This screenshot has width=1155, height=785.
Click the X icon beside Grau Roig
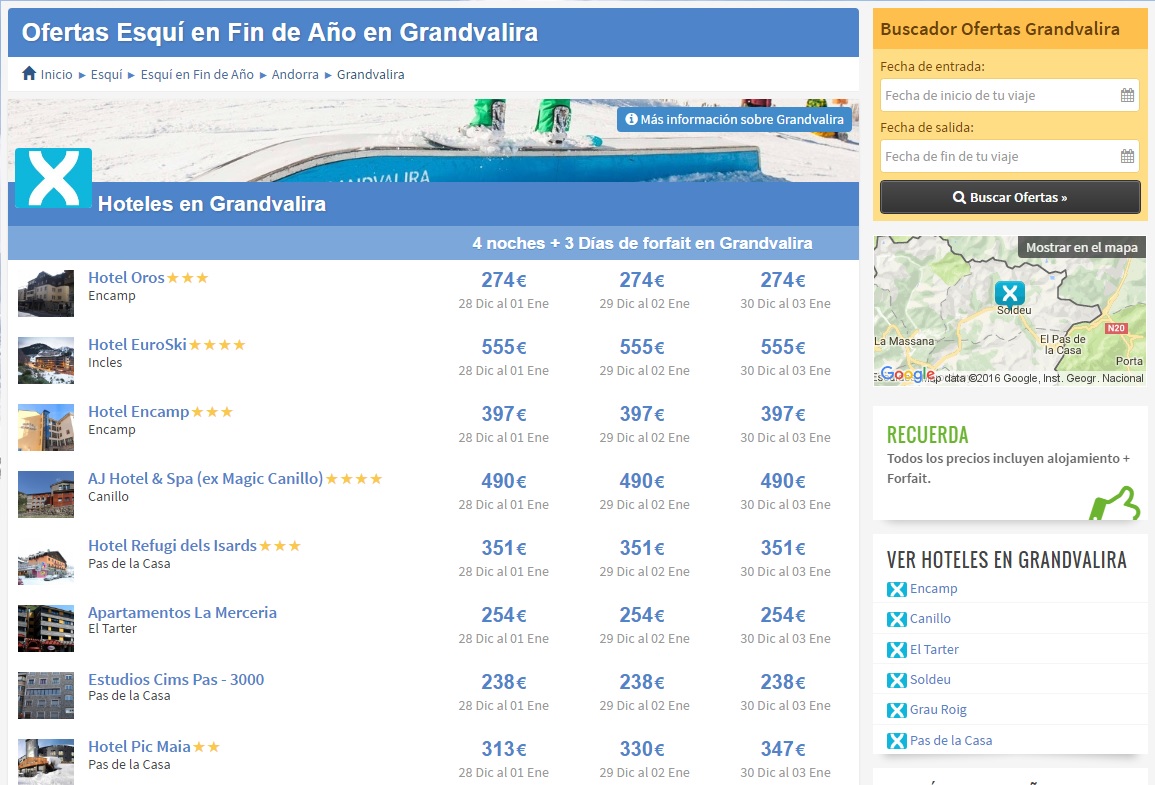point(896,710)
